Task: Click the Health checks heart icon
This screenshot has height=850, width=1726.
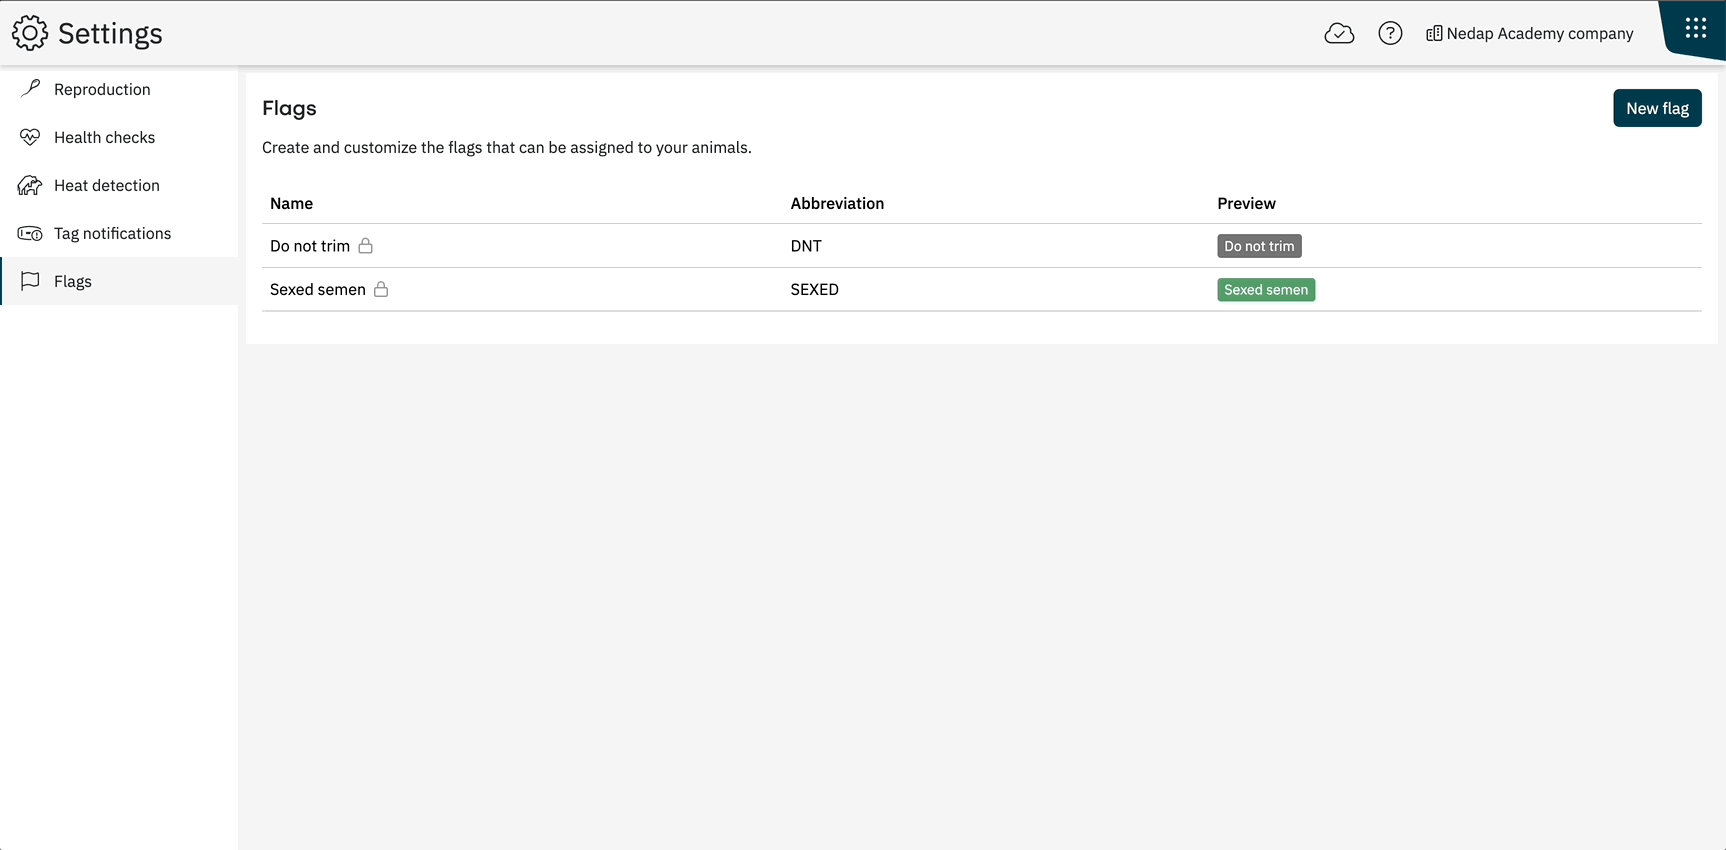Action: (30, 137)
